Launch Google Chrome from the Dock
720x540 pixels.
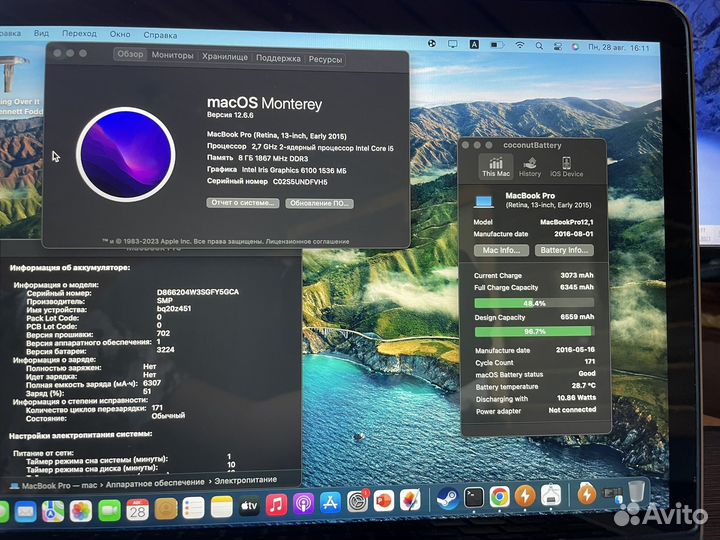pyautogui.click(x=500, y=496)
